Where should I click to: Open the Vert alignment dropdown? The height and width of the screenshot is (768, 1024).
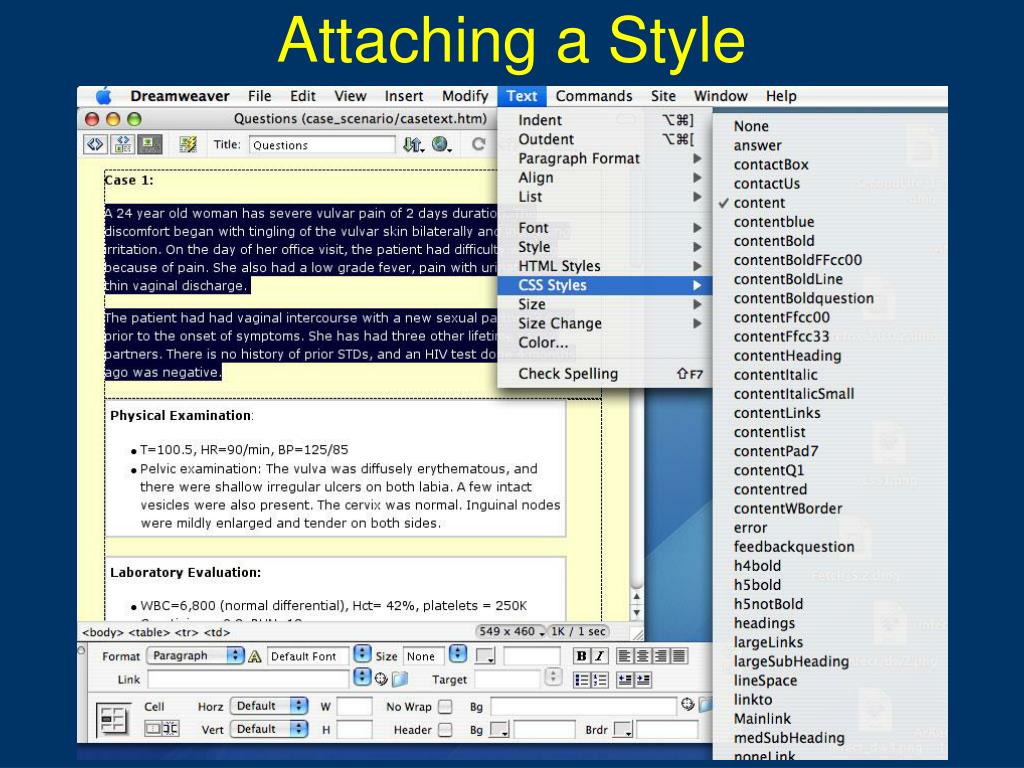point(269,729)
